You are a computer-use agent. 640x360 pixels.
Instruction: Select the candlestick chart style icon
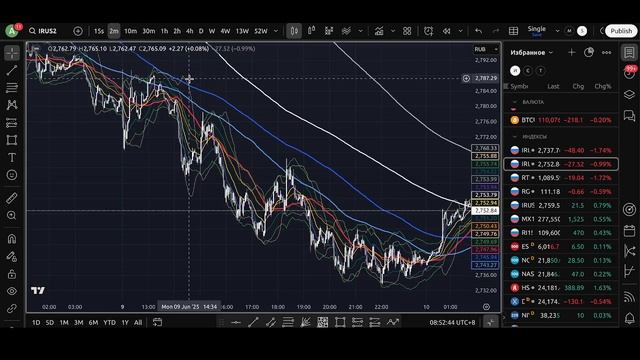click(294, 31)
